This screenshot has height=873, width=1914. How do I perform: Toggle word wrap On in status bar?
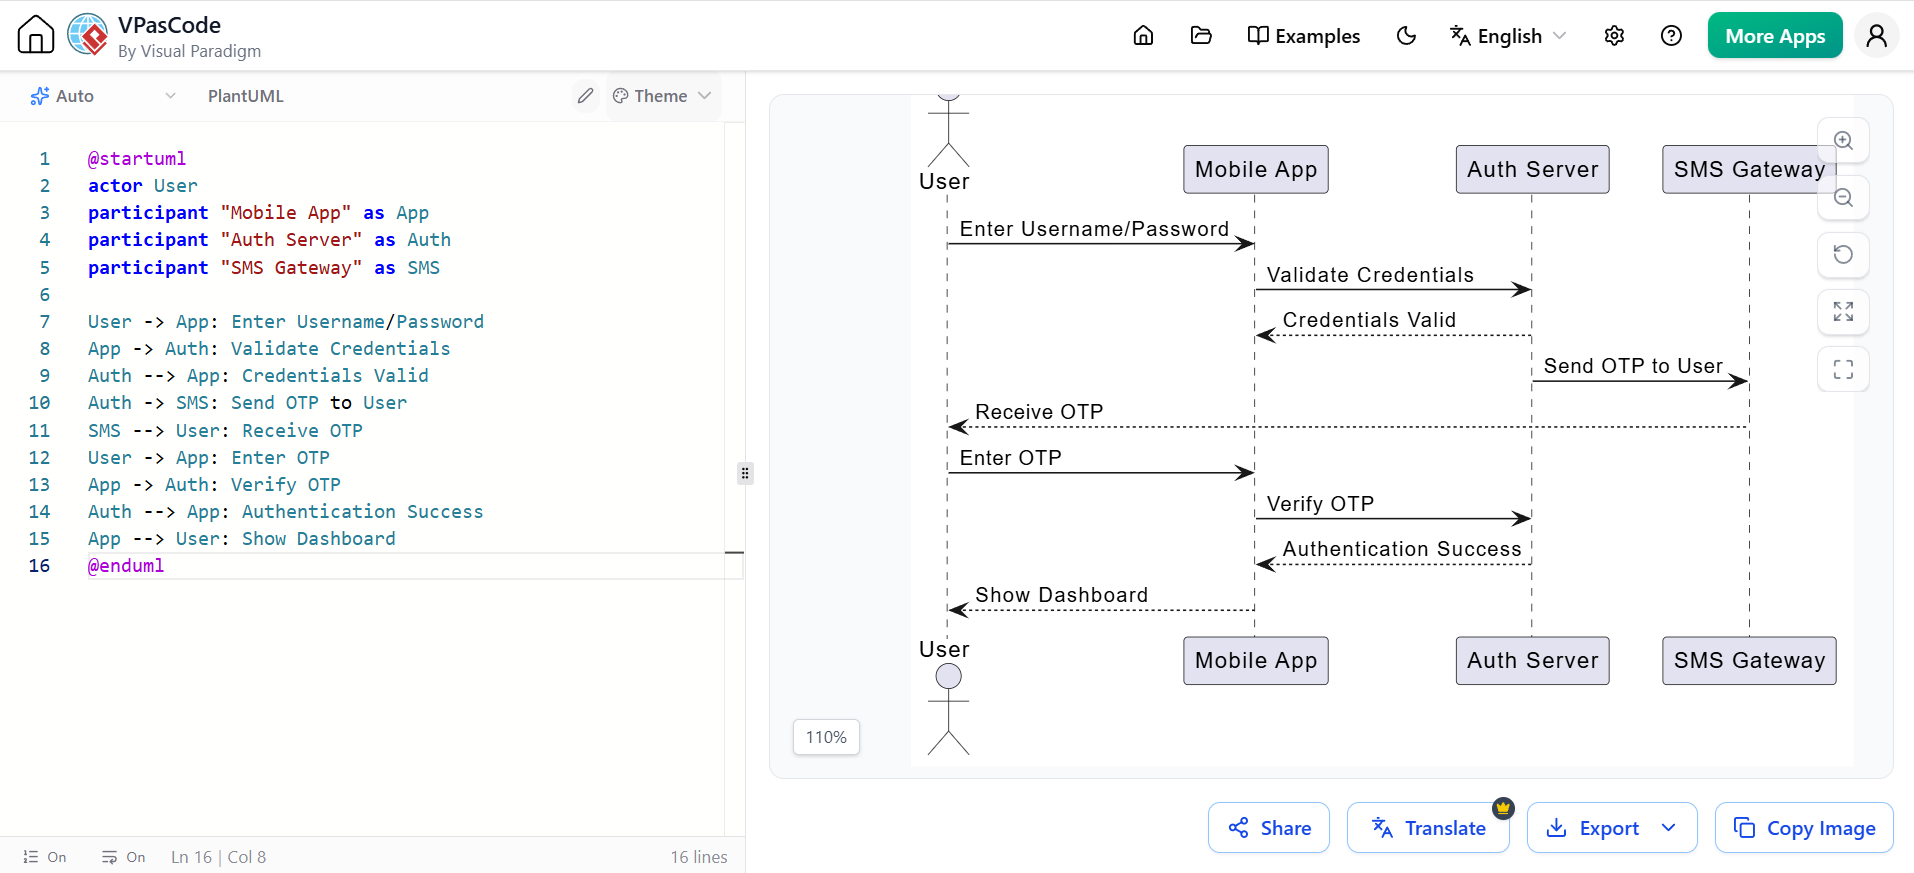123,857
